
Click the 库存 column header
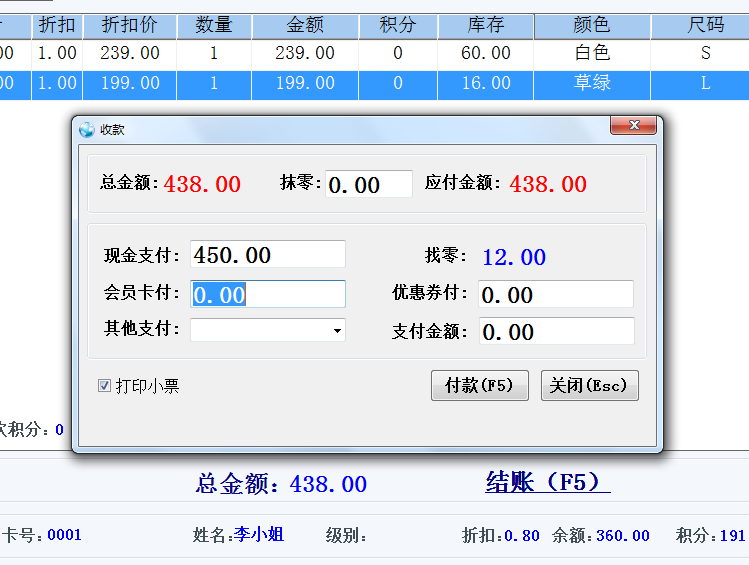click(486, 25)
